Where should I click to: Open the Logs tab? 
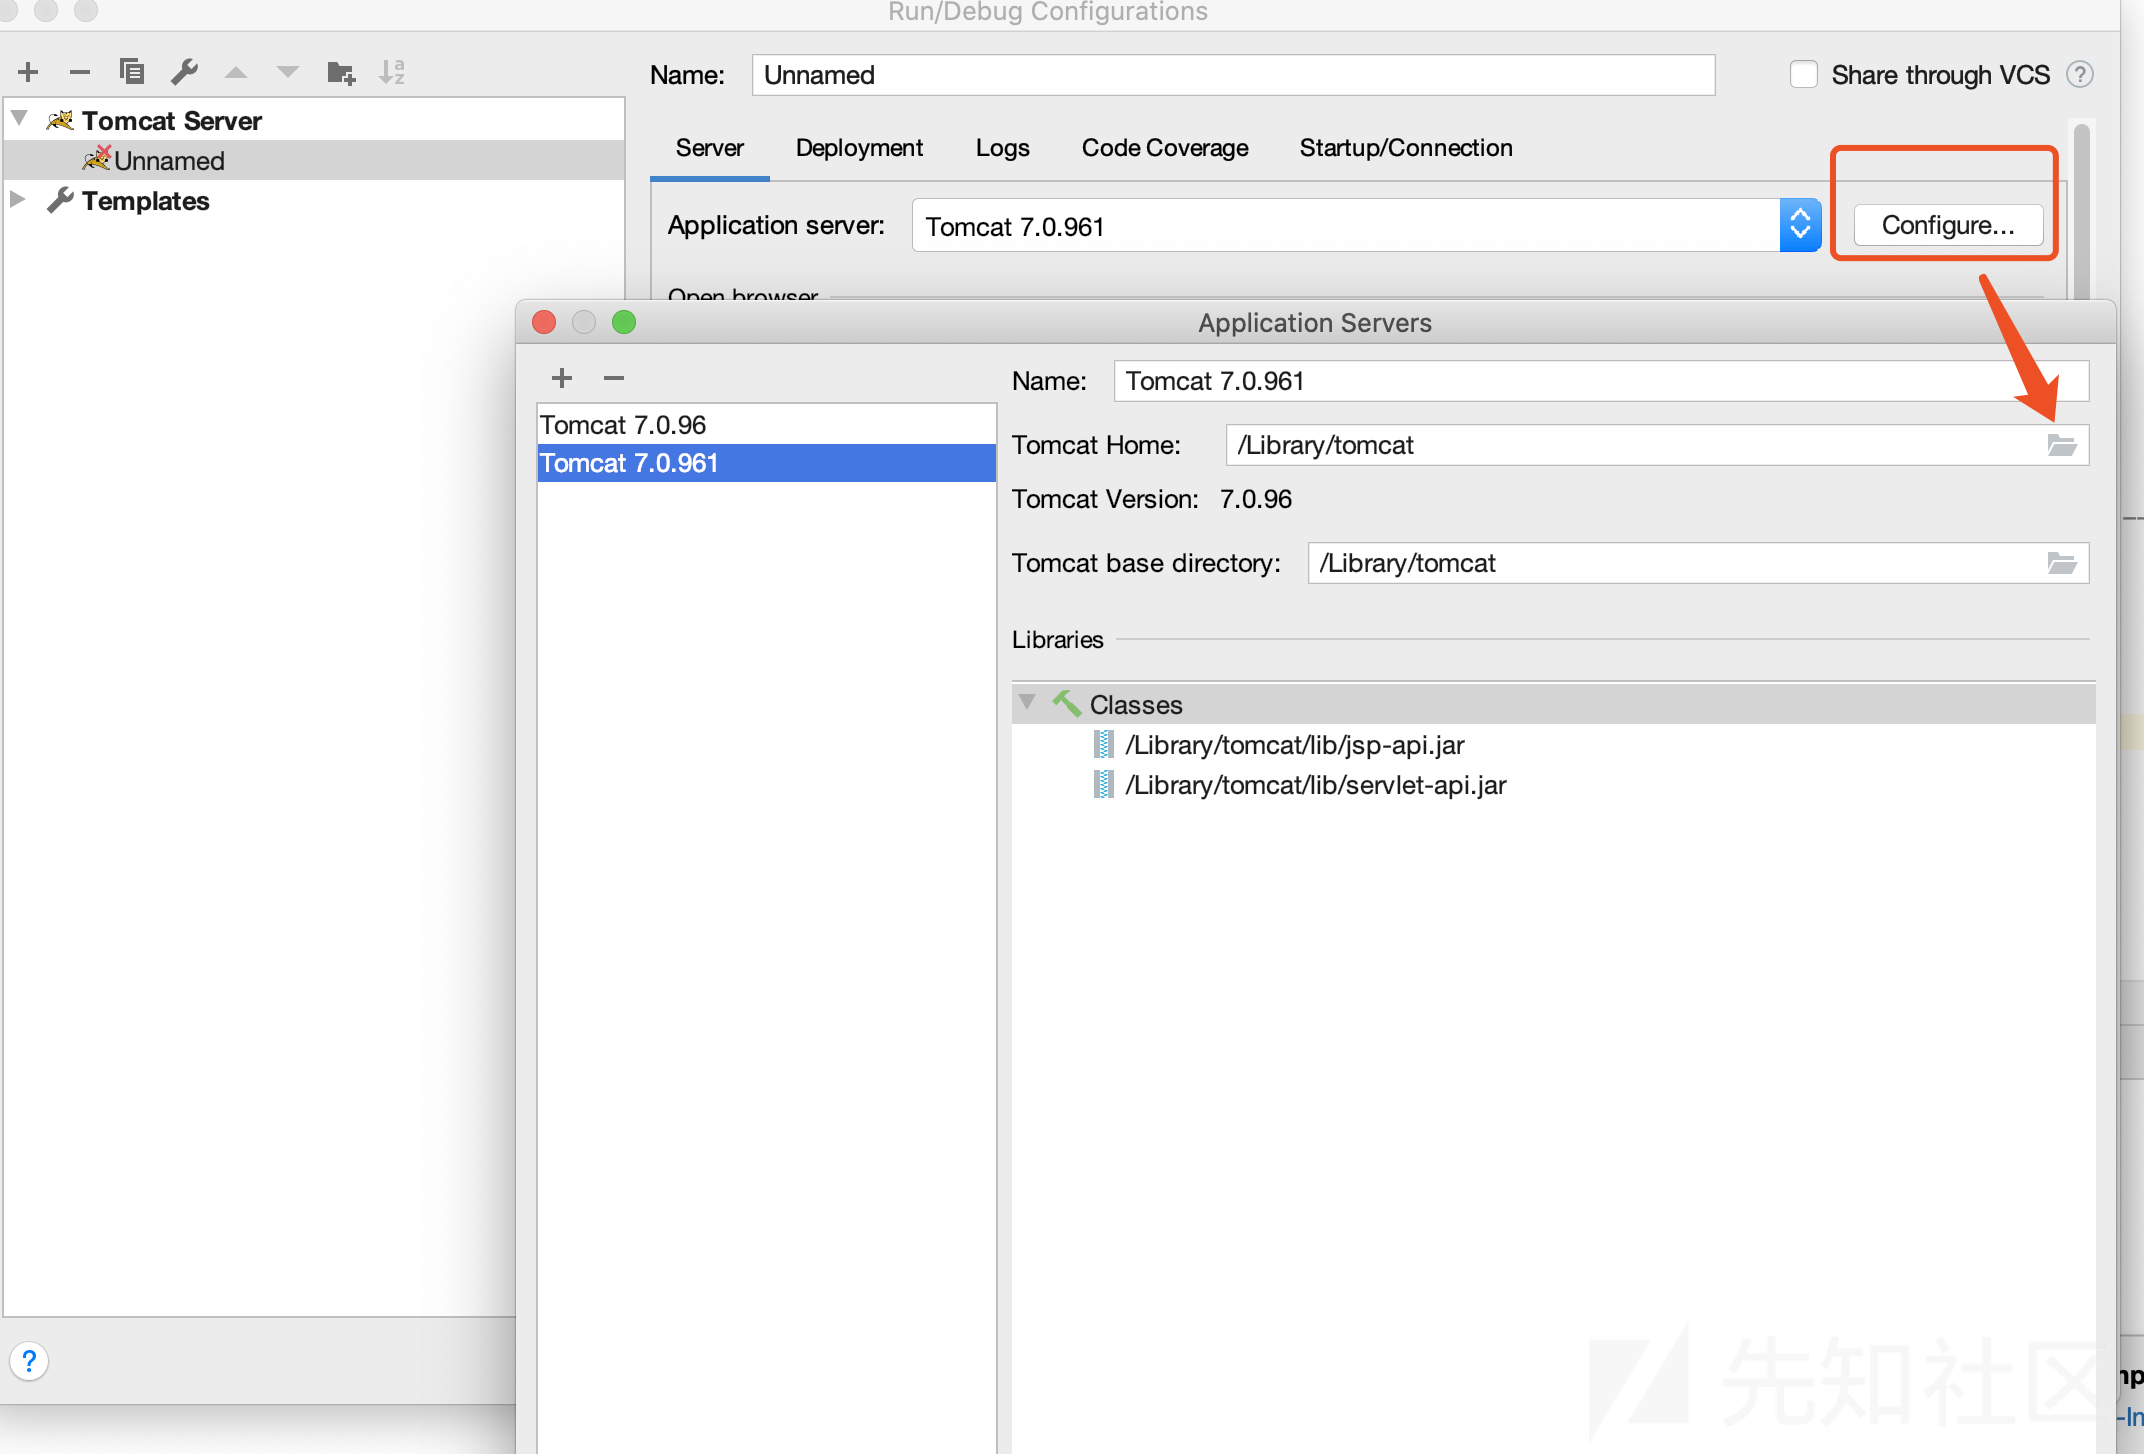pyautogui.click(x=1003, y=148)
